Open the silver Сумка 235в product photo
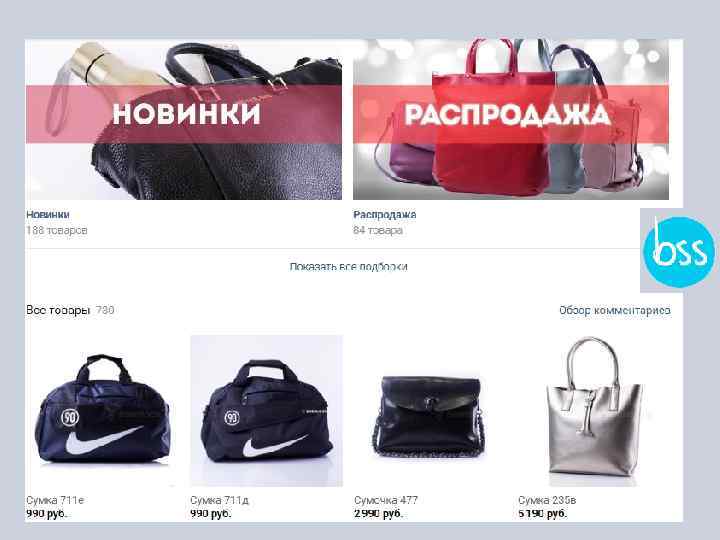 coord(594,411)
